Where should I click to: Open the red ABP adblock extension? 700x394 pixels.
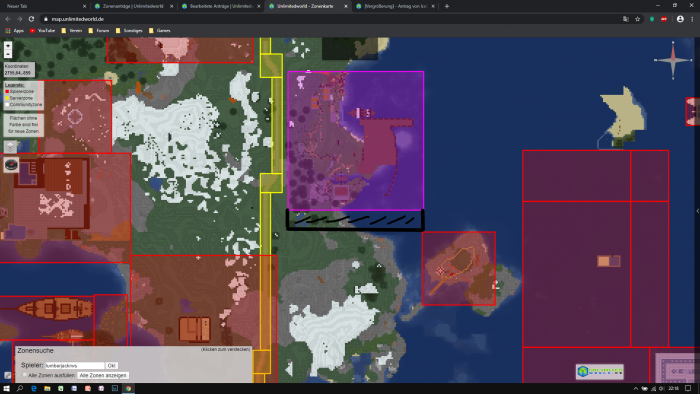coord(664,19)
